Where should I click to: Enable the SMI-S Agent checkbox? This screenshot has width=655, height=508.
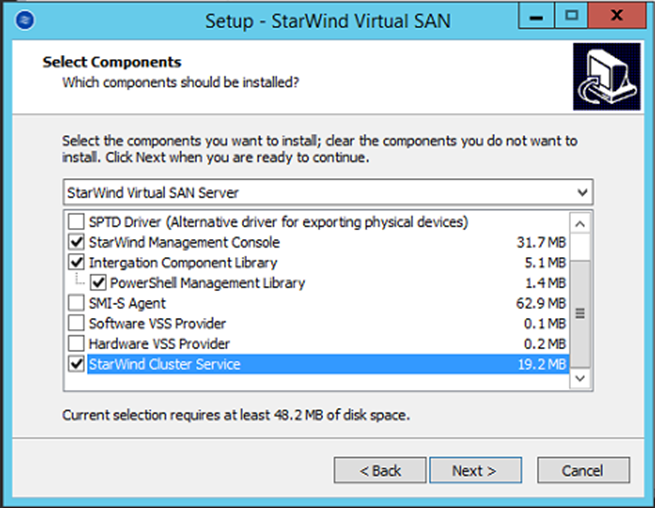pyautogui.click(x=76, y=303)
